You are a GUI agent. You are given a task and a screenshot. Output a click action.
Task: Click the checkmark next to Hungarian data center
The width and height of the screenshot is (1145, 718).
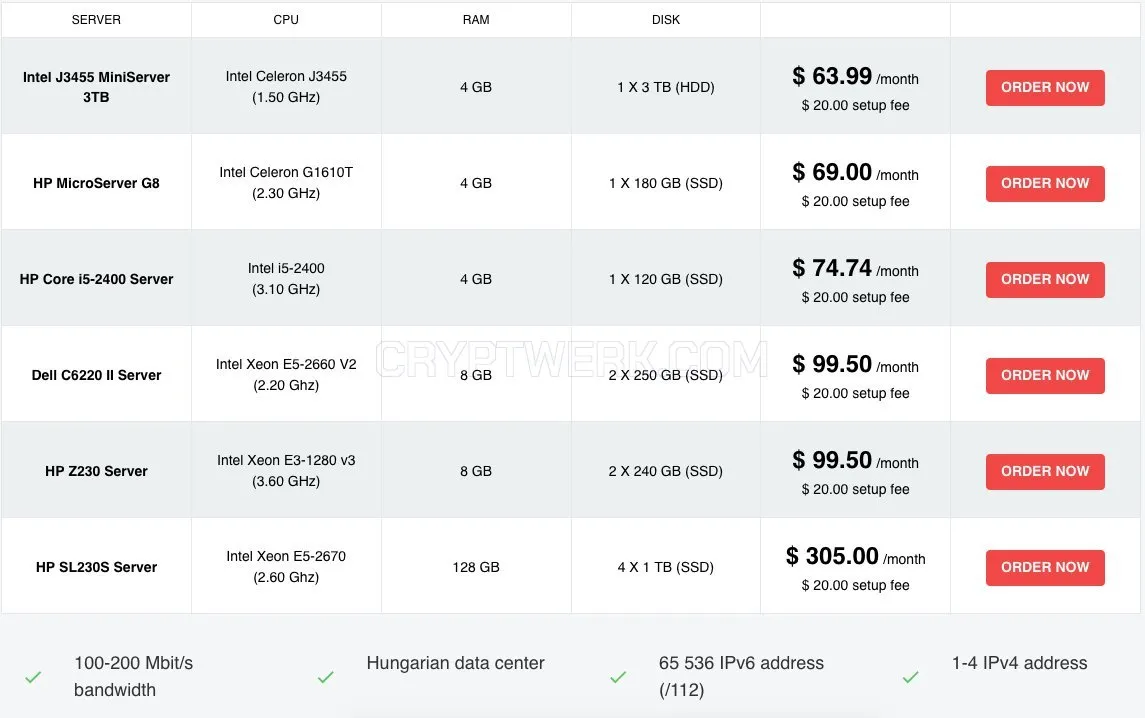tap(326, 677)
